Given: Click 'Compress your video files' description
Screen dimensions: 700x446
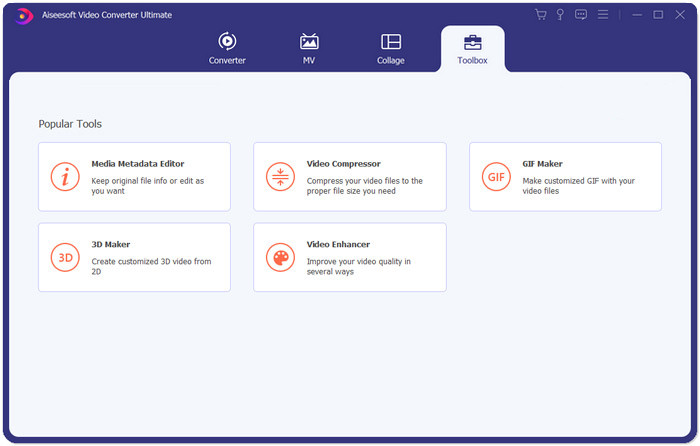Looking at the screenshot, I should (x=364, y=186).
